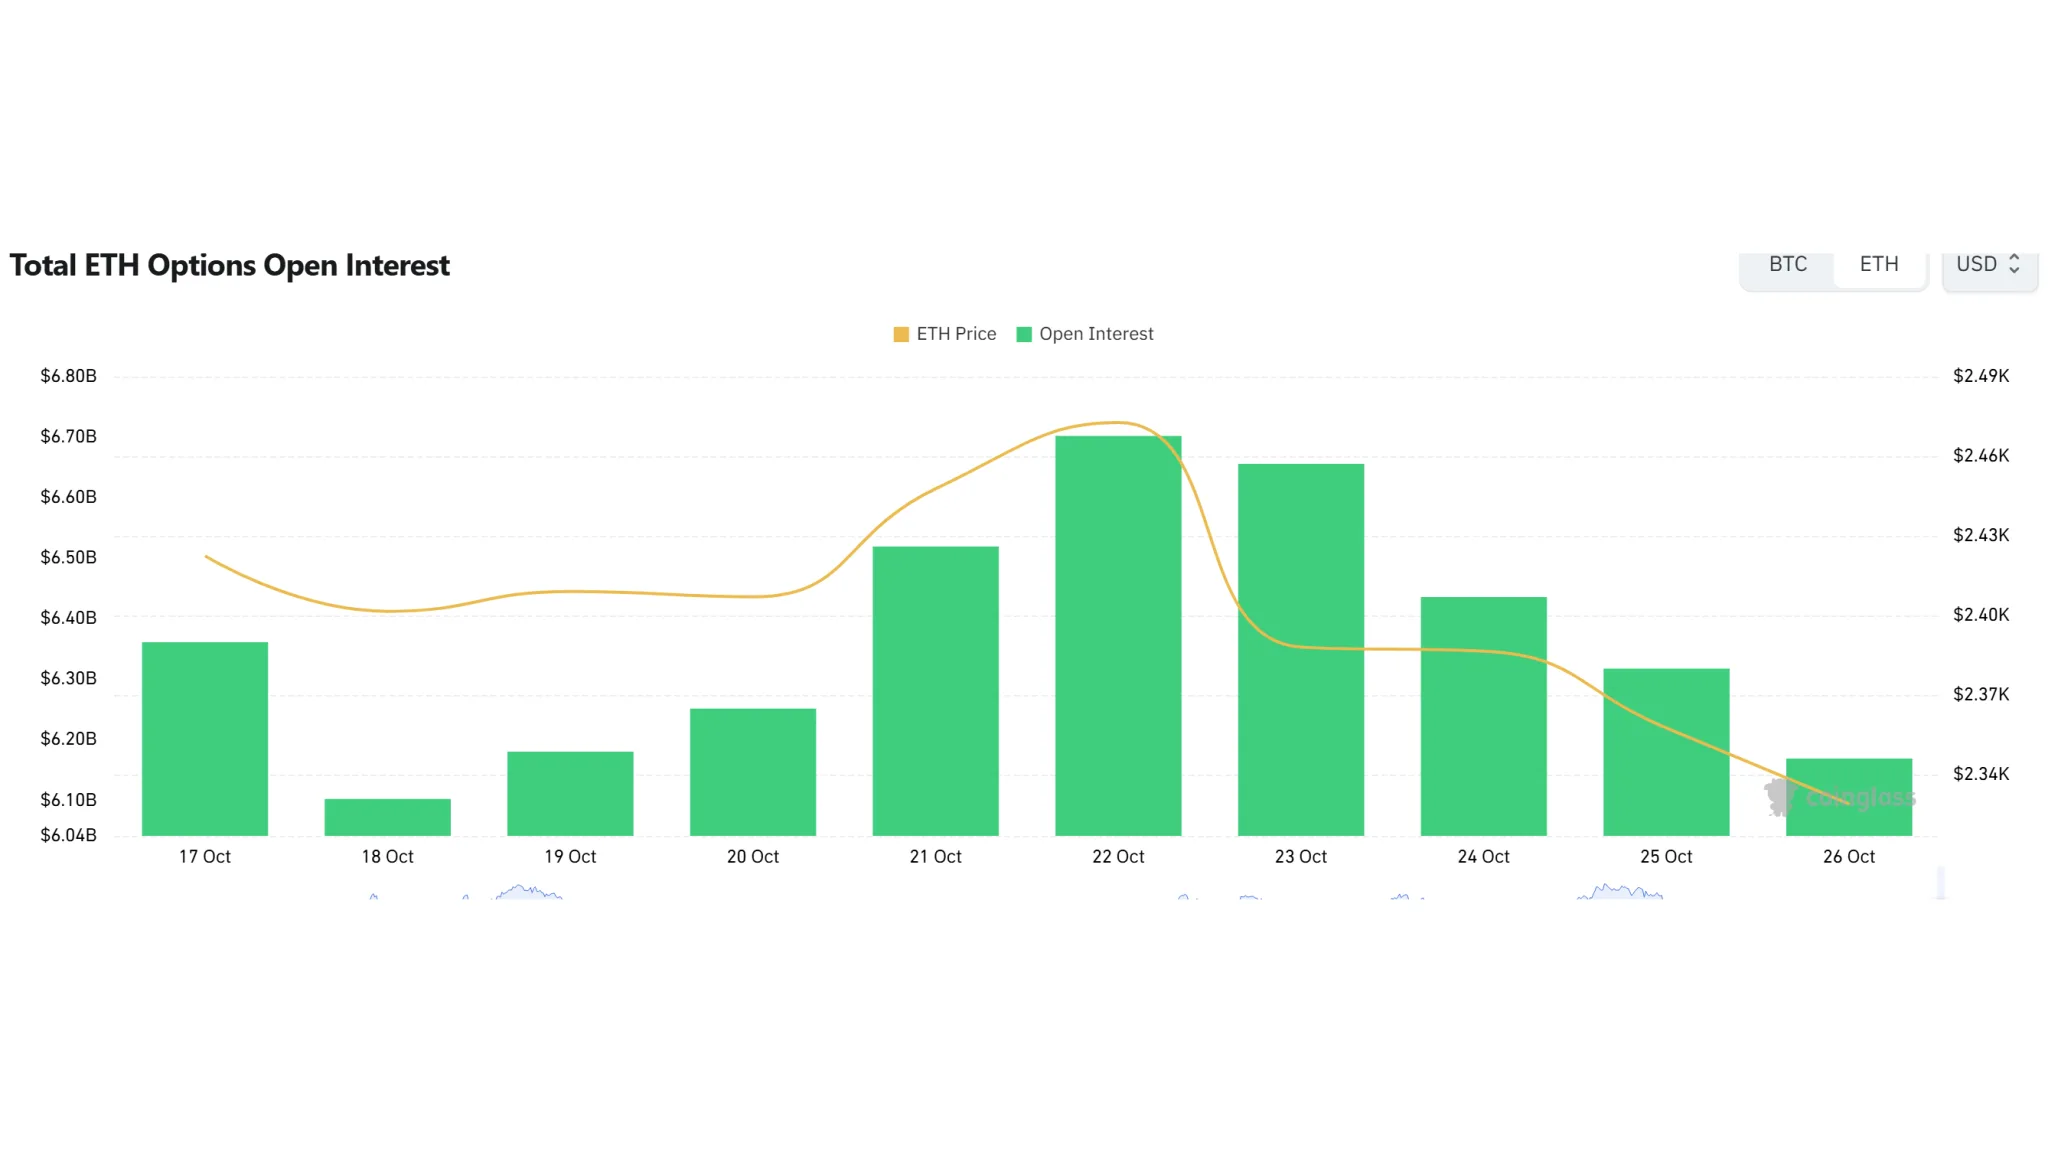Click the 26 Oct axis label
This screenshot has height=1152, width=2048.
[1849, 857]
